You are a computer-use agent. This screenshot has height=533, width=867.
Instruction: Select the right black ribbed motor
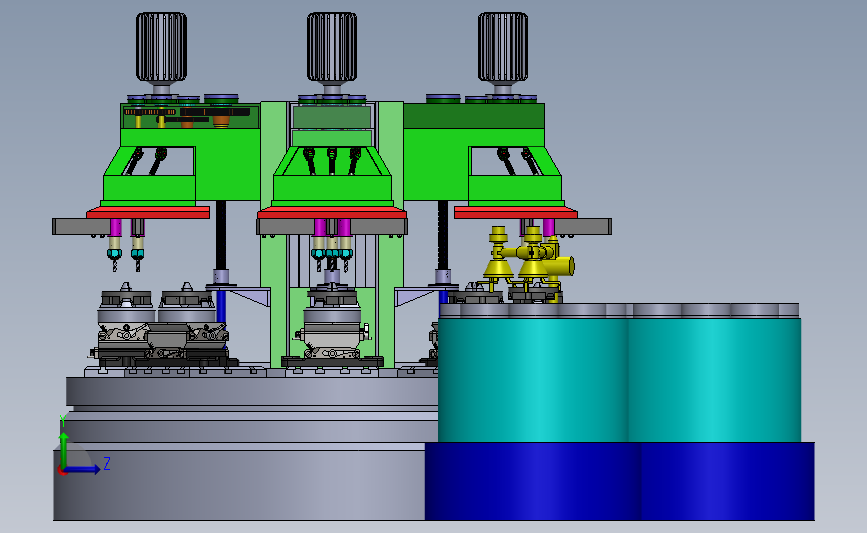(503, 47)
